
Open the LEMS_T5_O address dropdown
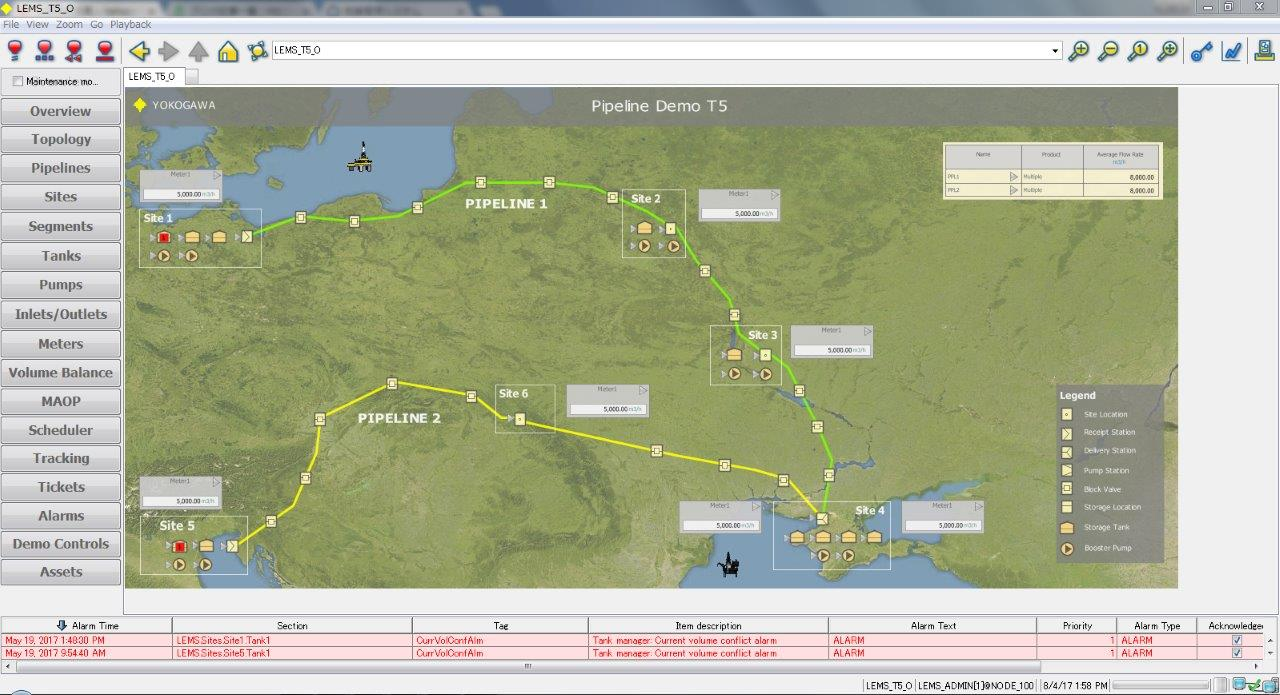tap(1056, 51)
